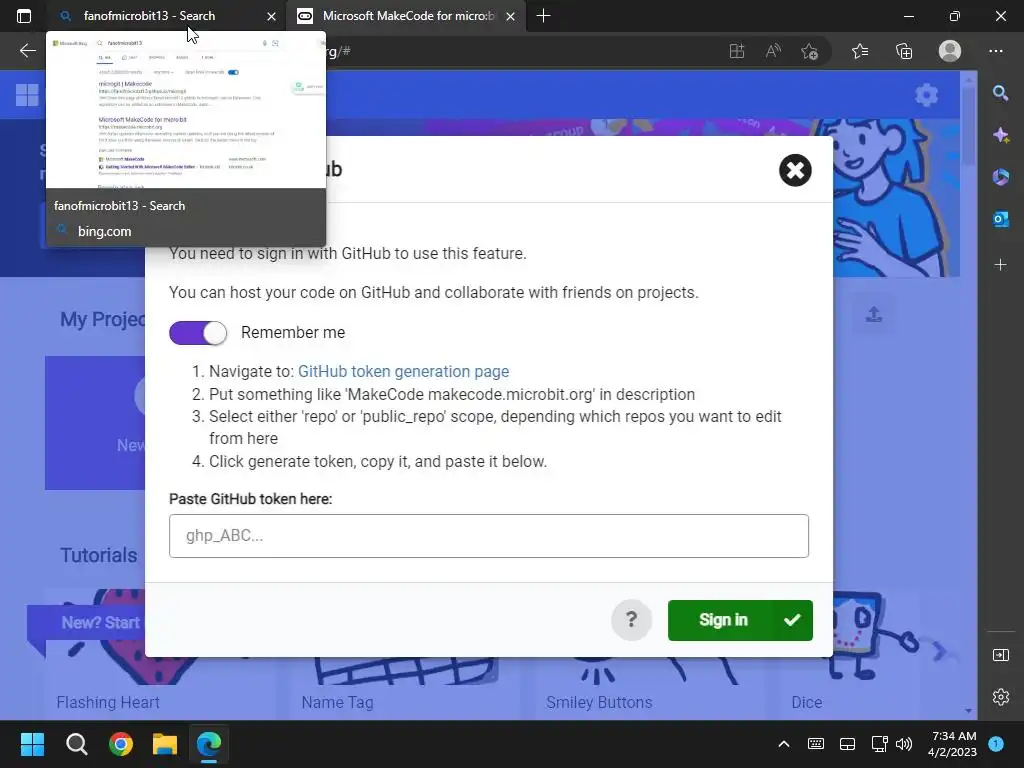The image size is (1024, 768).
Task: Open the clock showing 7:34 AM
Action: click(x=953, y=744)
